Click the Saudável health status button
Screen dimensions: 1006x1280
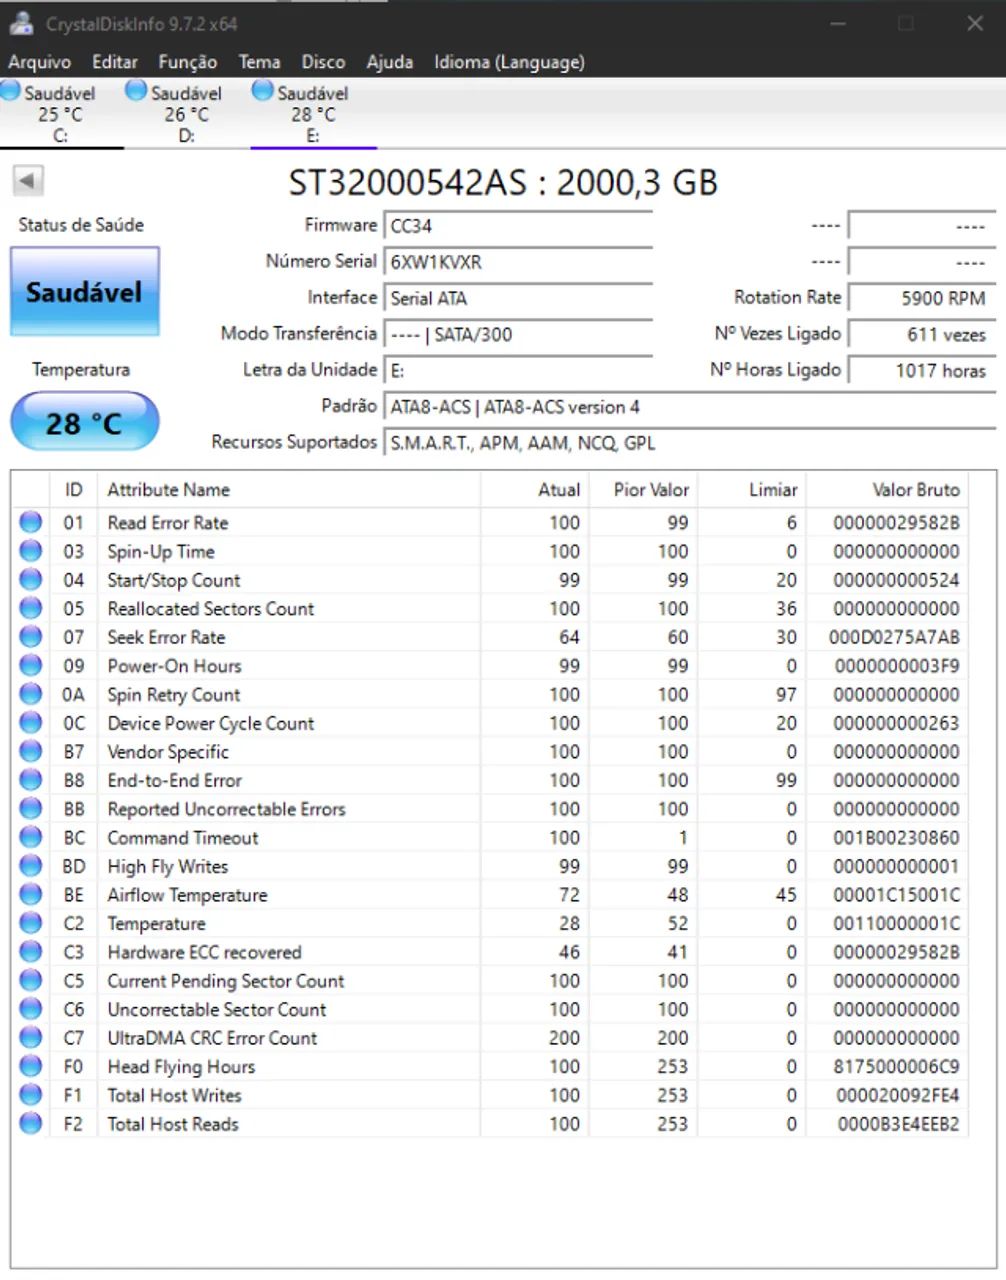[x=85, y=292]
